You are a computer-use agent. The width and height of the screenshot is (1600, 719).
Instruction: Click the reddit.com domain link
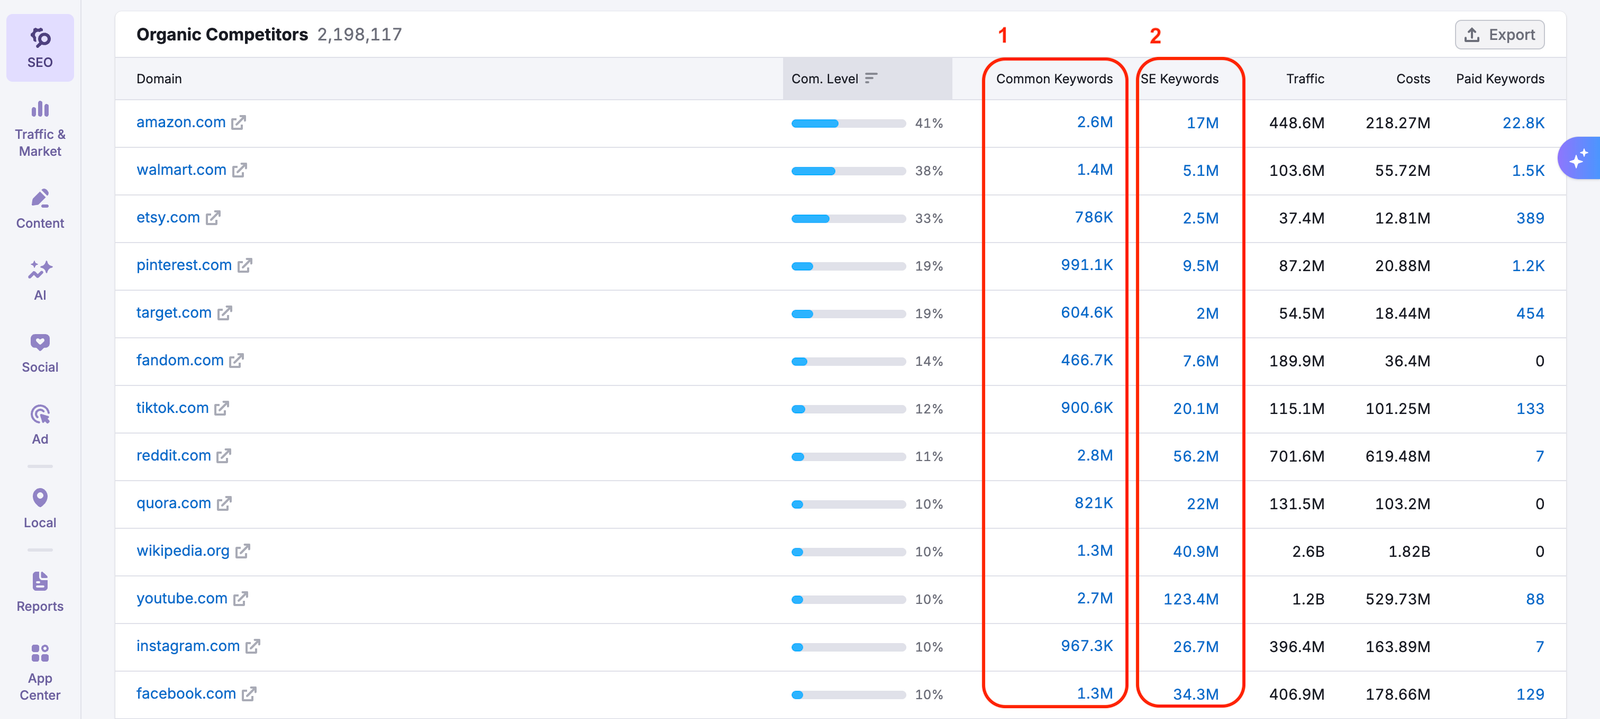click(x=173, y=455)
